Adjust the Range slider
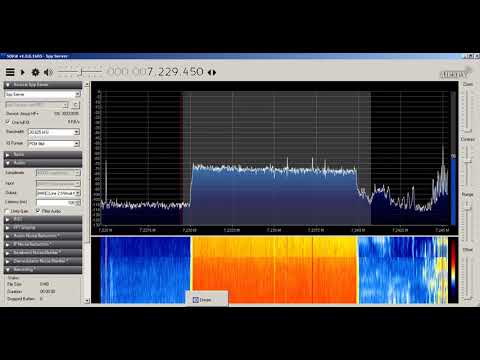The height and width of the screenshot is (360, 480). pyautogui.click(x=468, y=220)
